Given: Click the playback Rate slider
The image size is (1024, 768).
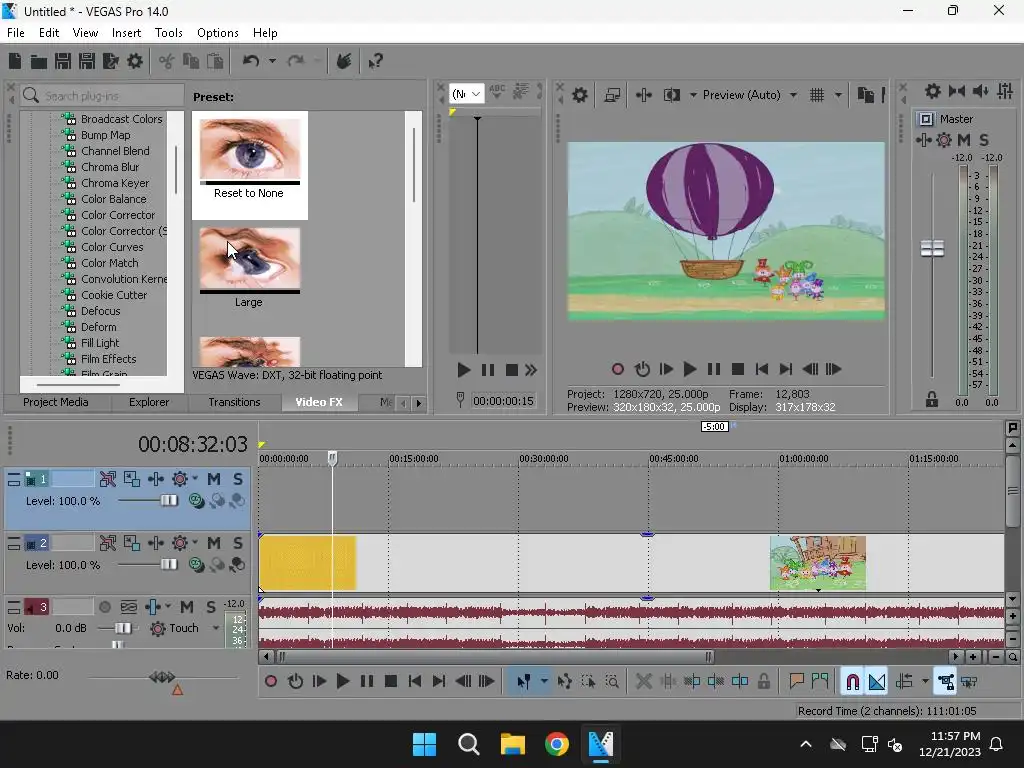Looking at the screenshot, I should pyautogui.click(x=162, y=677).
